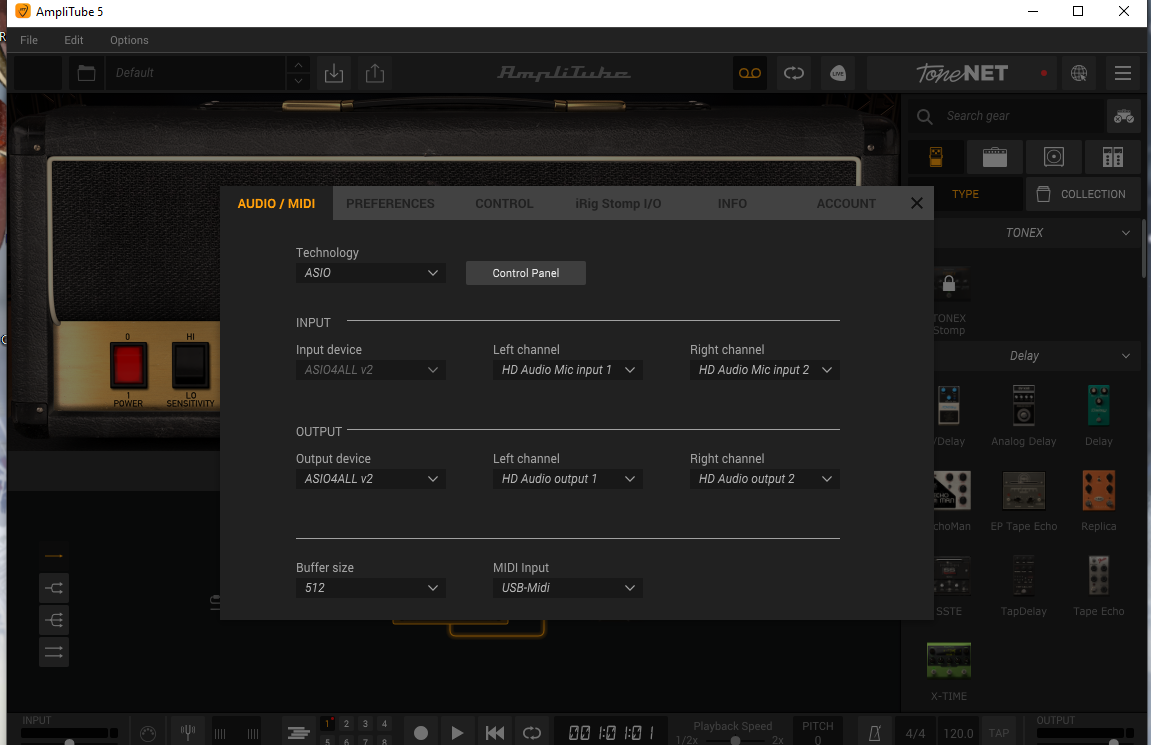
Task: Open the Edit menu
Action: 73,40
